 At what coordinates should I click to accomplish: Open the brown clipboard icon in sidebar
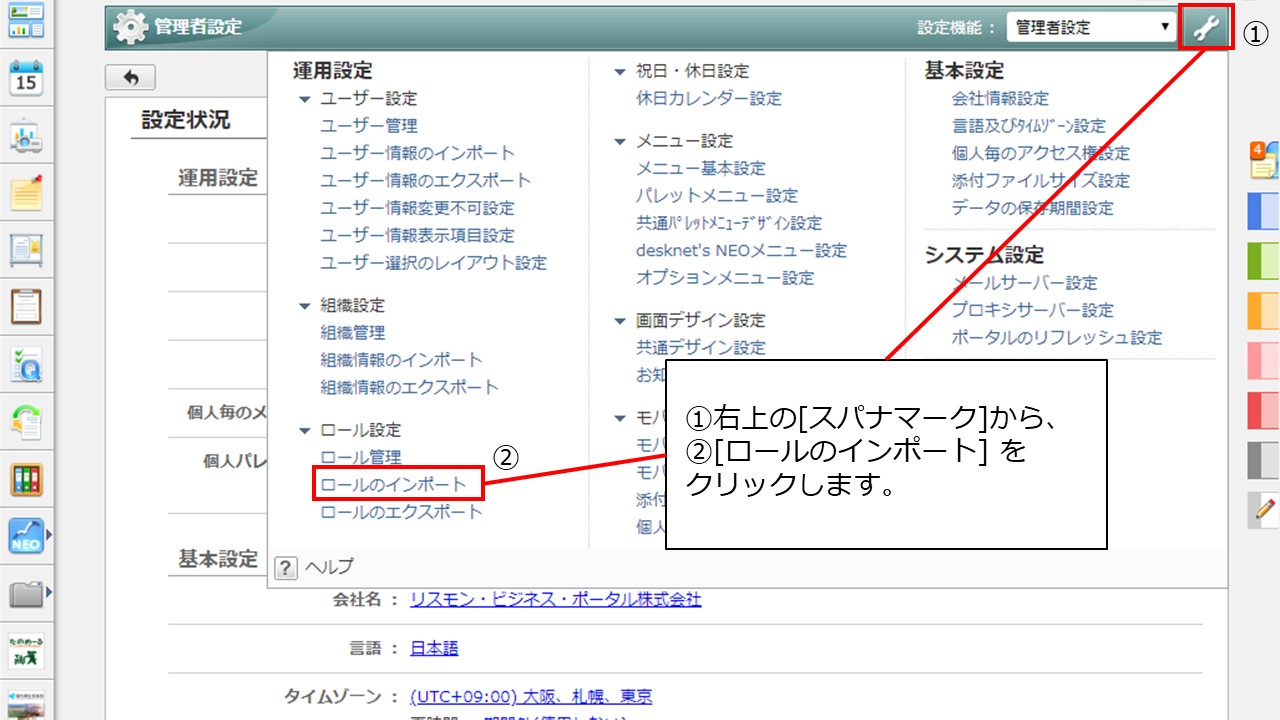point(26,307)
